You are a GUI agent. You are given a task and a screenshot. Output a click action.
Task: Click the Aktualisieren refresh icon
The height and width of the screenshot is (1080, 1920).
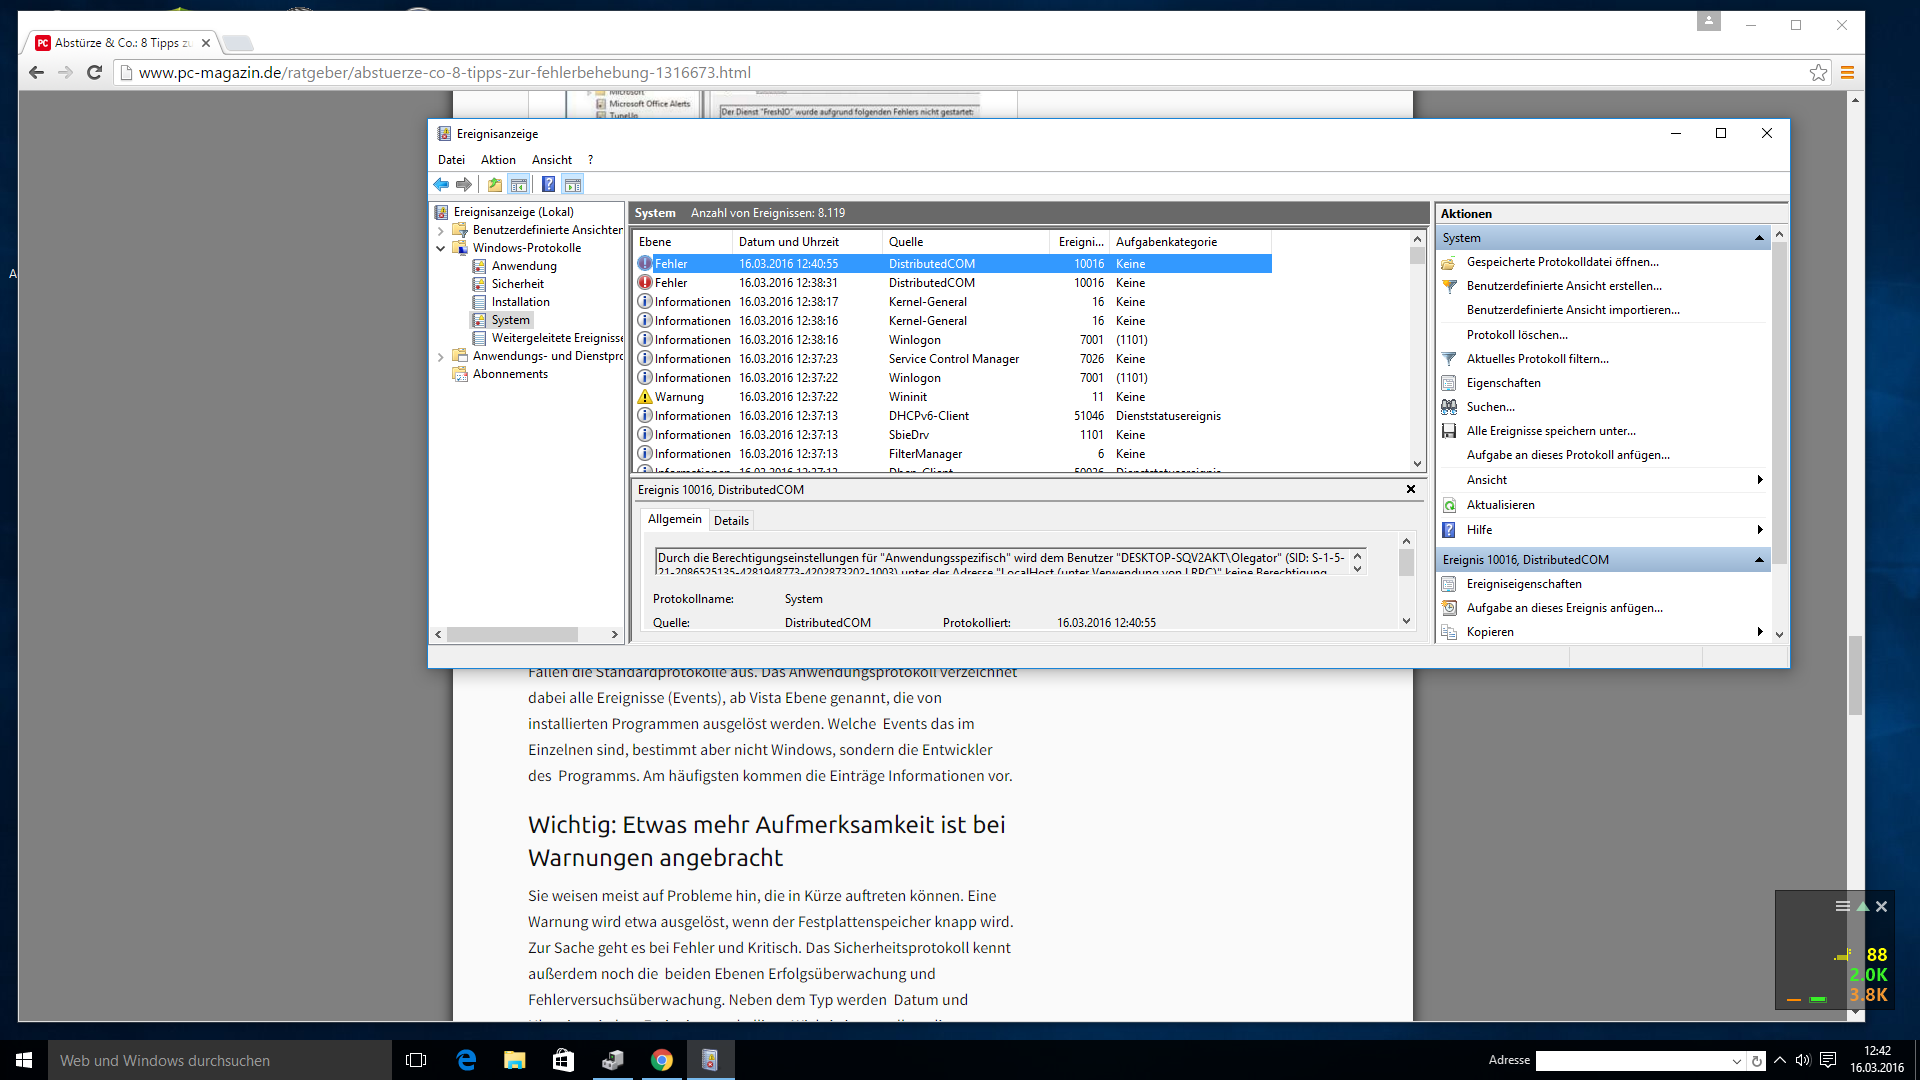[1449, 505]
